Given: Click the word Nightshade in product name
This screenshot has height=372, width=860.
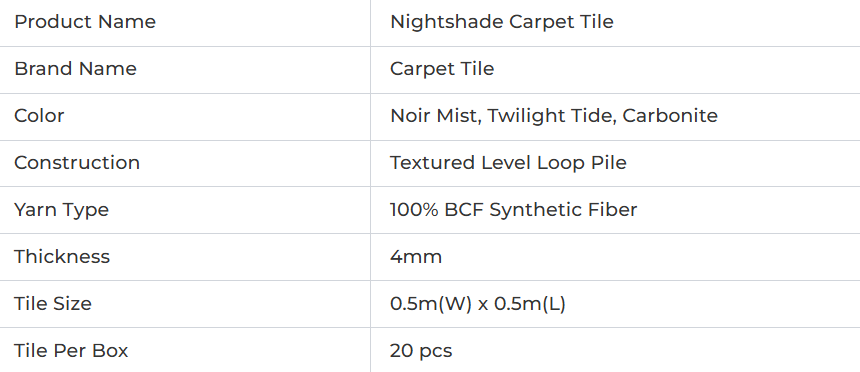Looking at the screenshot, I should (447, 22).
